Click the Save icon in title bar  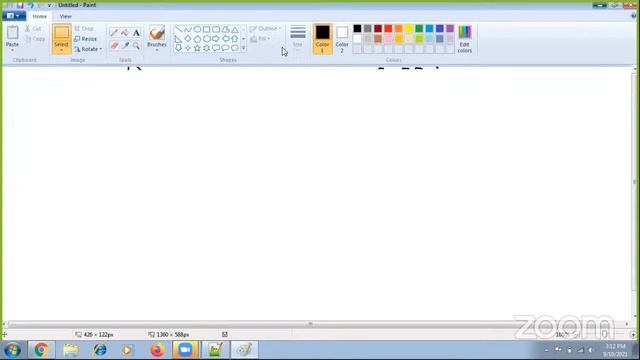[x=20, y=5]
